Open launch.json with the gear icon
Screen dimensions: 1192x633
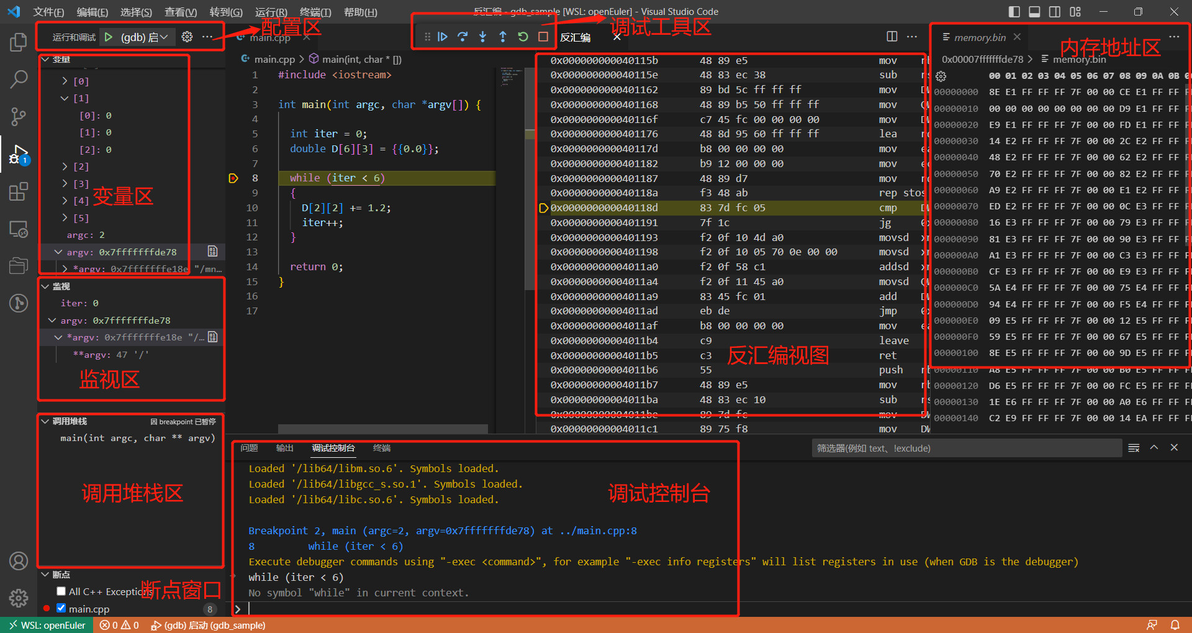tap(186, 36)
